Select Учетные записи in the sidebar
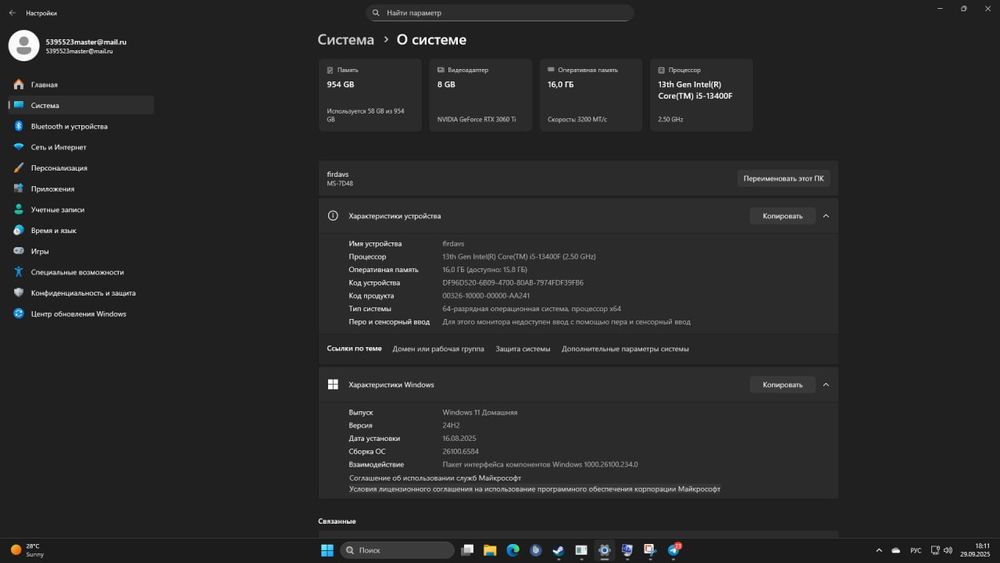Image resolution: width=1000 pixels, height=563 pixels. (57, 210)
